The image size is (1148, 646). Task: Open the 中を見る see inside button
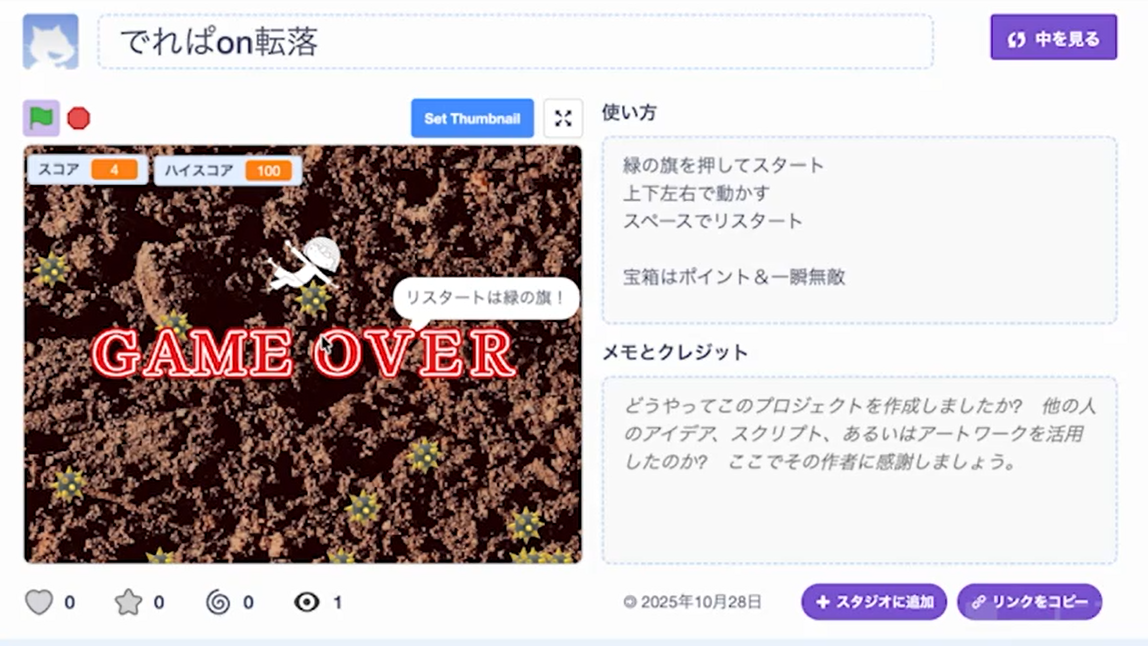[1053, 38]
